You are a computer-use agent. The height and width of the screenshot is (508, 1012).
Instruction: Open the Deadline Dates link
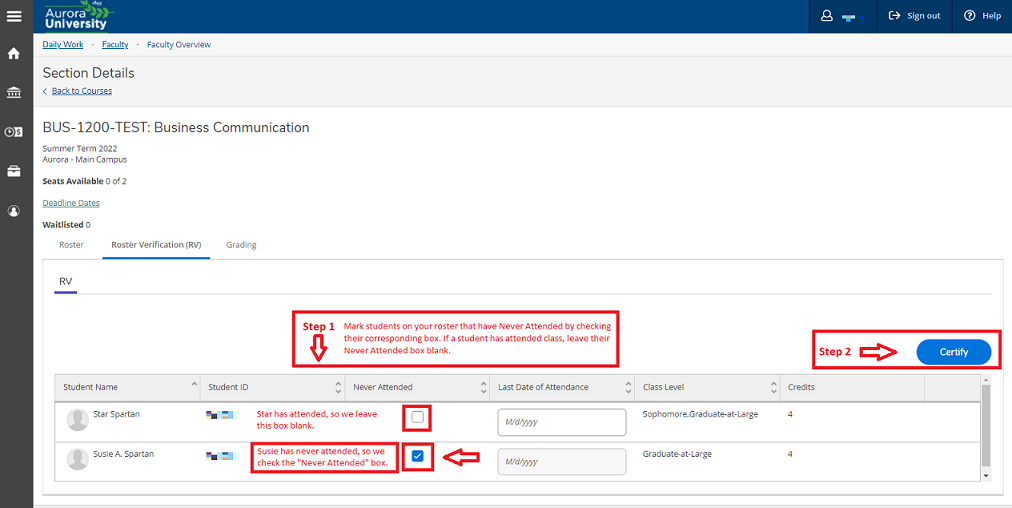pyautogui.click(x=71, y=203)
